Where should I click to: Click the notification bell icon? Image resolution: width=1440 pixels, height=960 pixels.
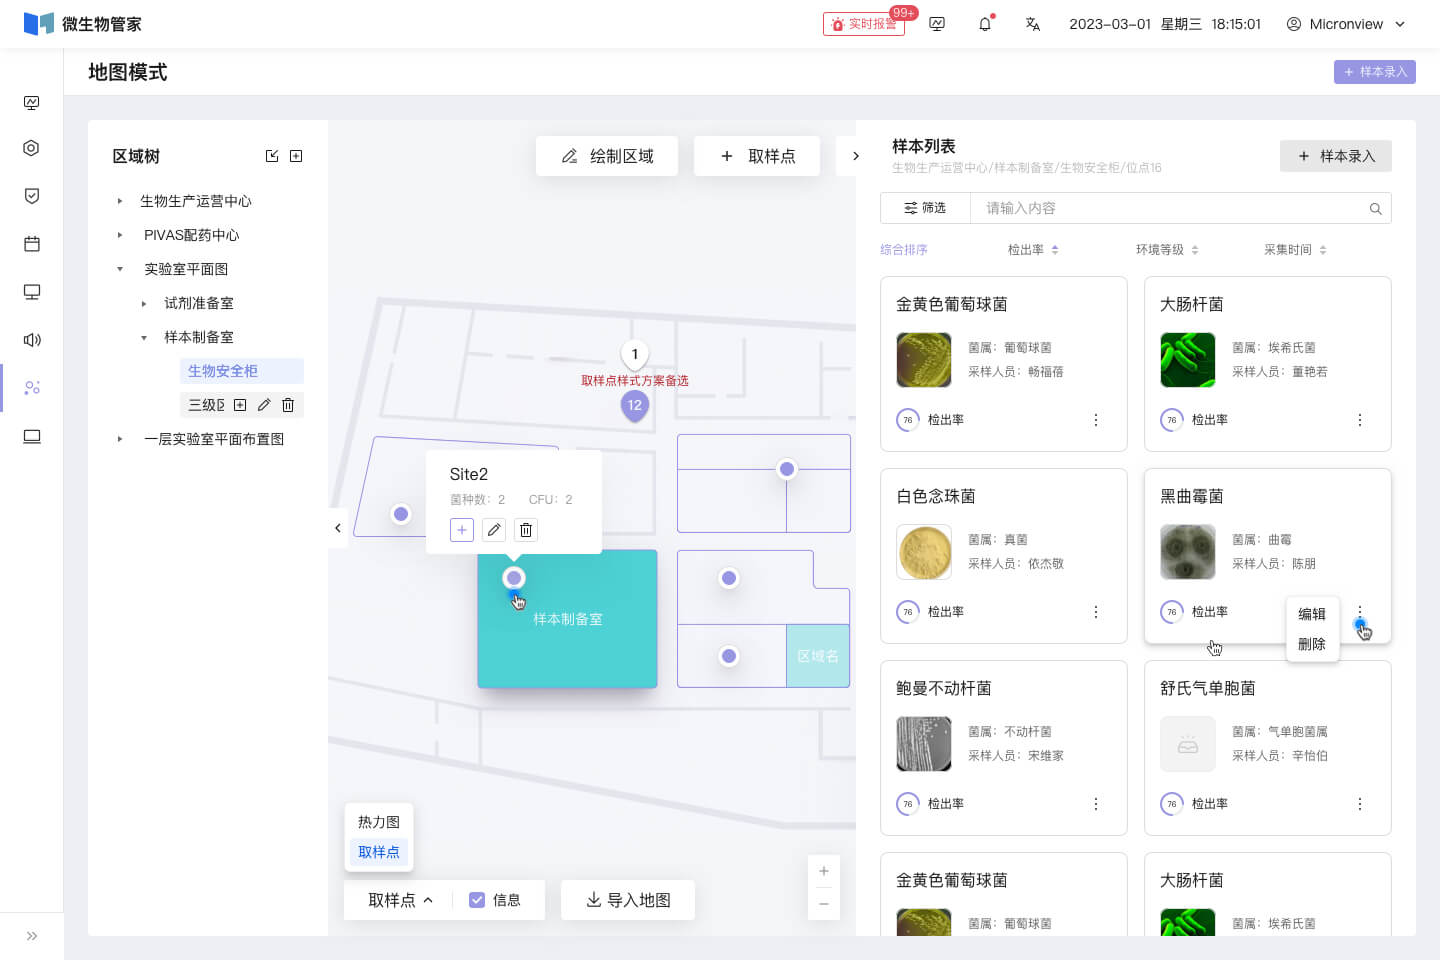point(985,24)
